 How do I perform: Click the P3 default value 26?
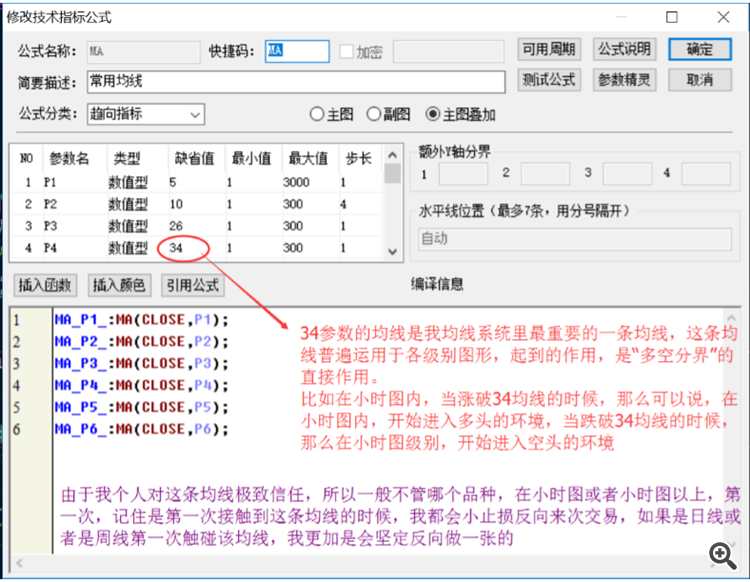click(x=176, y=226)
